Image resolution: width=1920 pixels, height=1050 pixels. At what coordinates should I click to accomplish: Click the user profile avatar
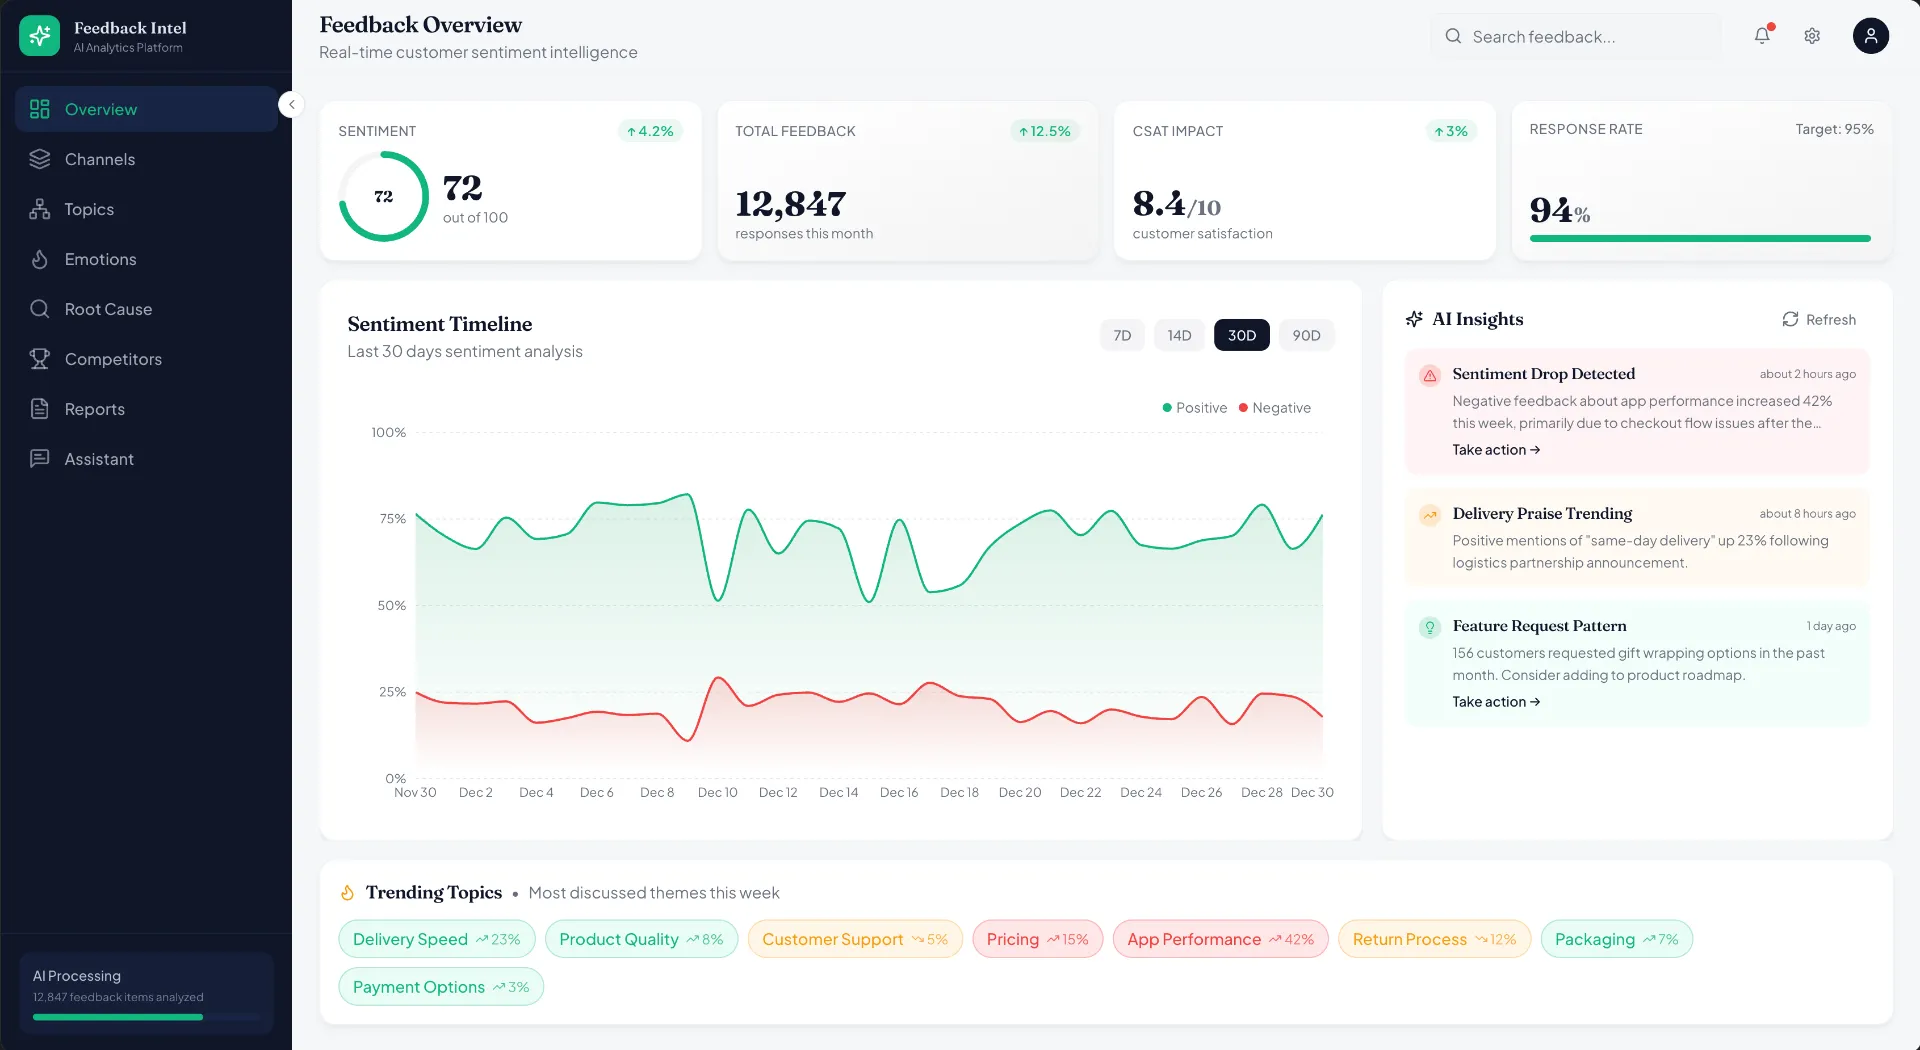point(1870,35)
